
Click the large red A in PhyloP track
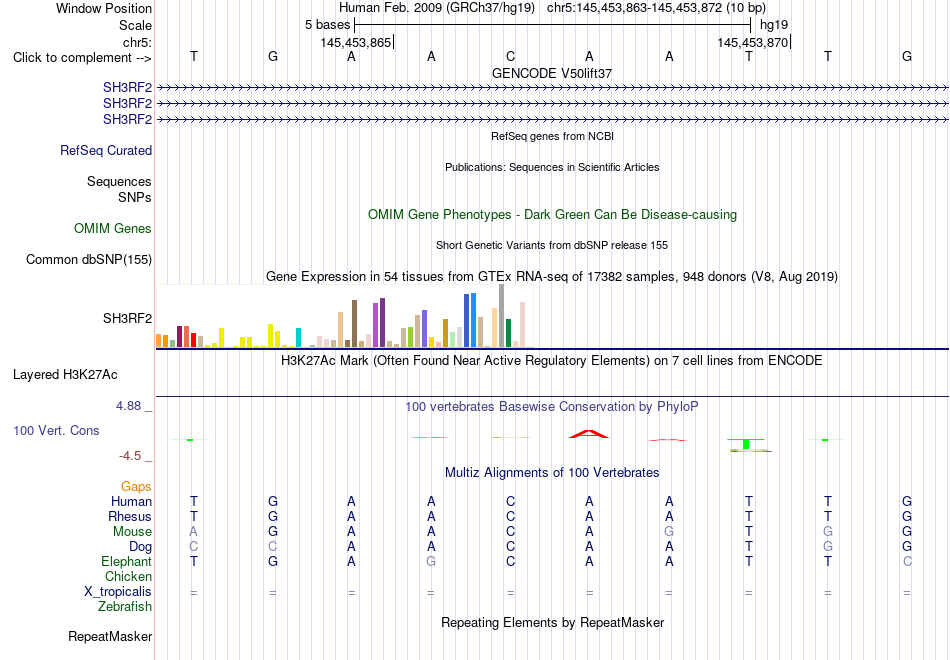[589, 433]
